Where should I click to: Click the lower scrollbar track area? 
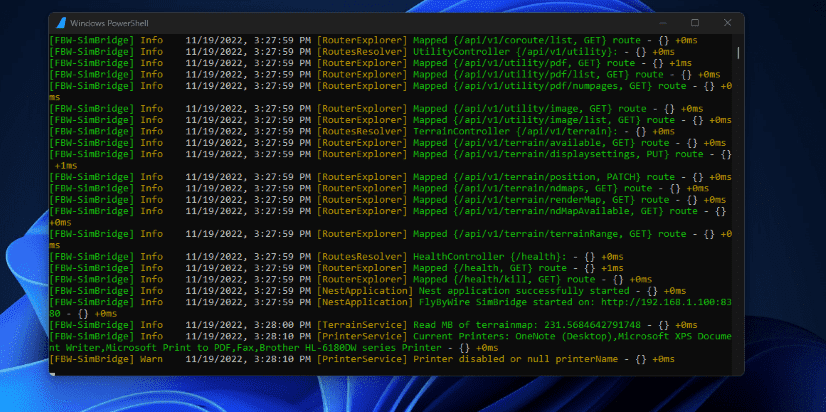coord(738,250)
